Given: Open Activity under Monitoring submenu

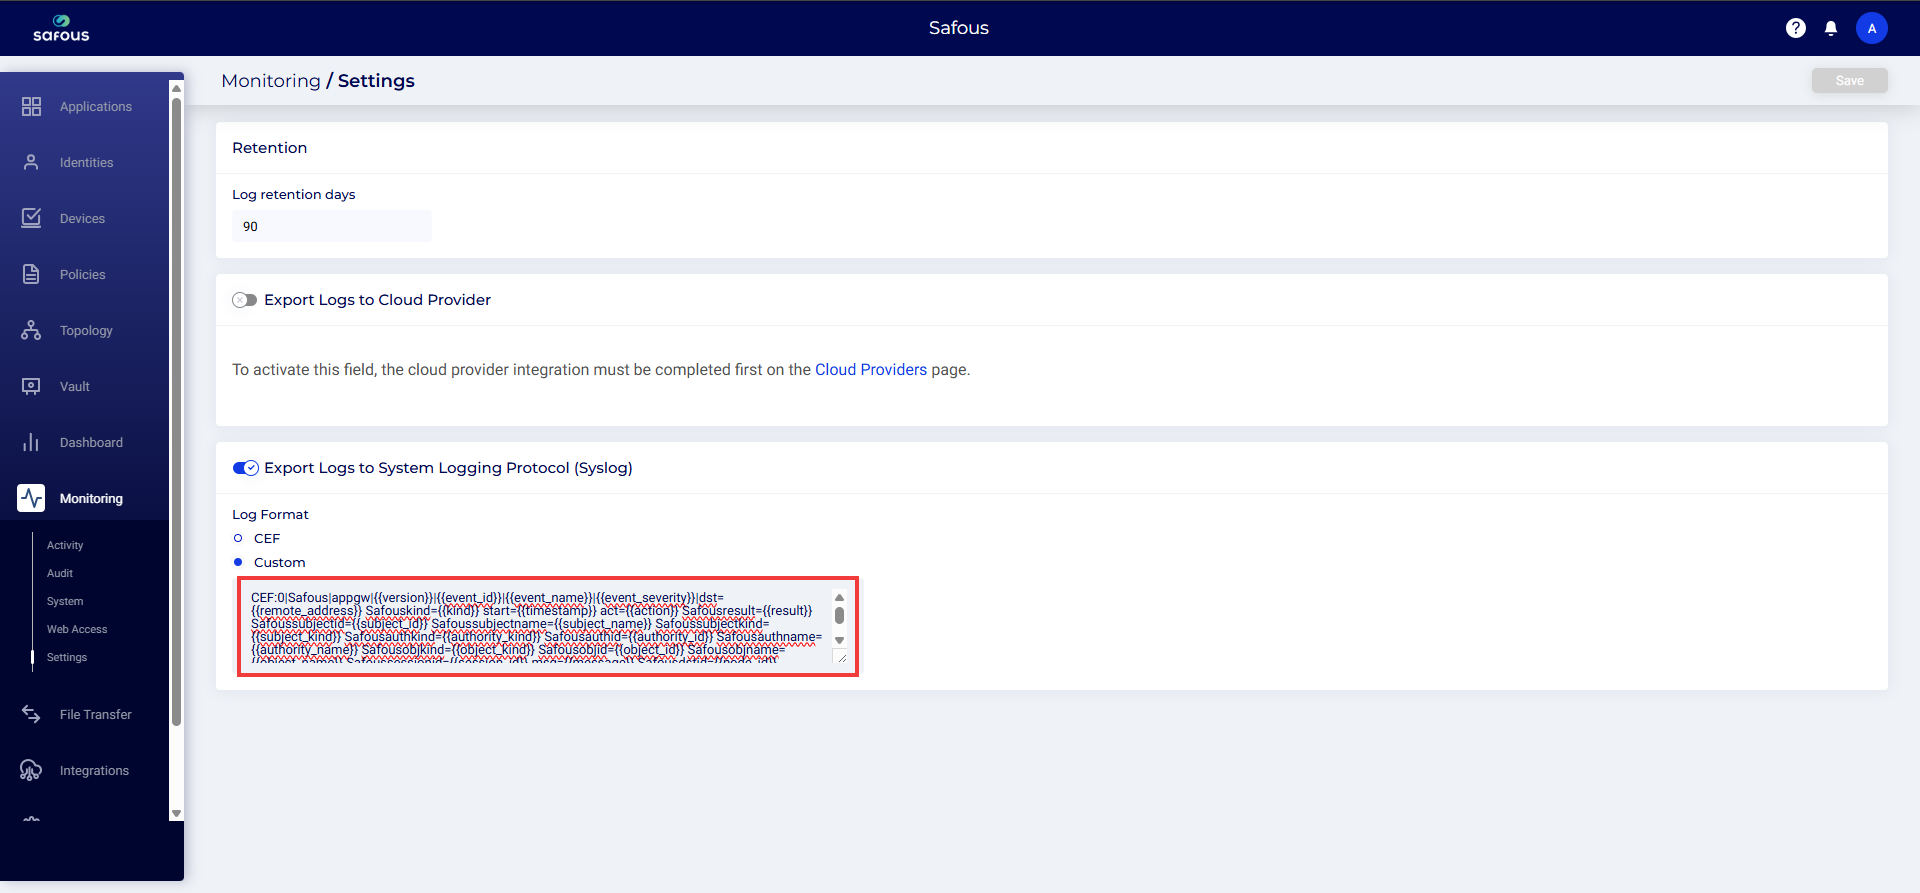Looking at the screenshot, I should click(65, 545).
